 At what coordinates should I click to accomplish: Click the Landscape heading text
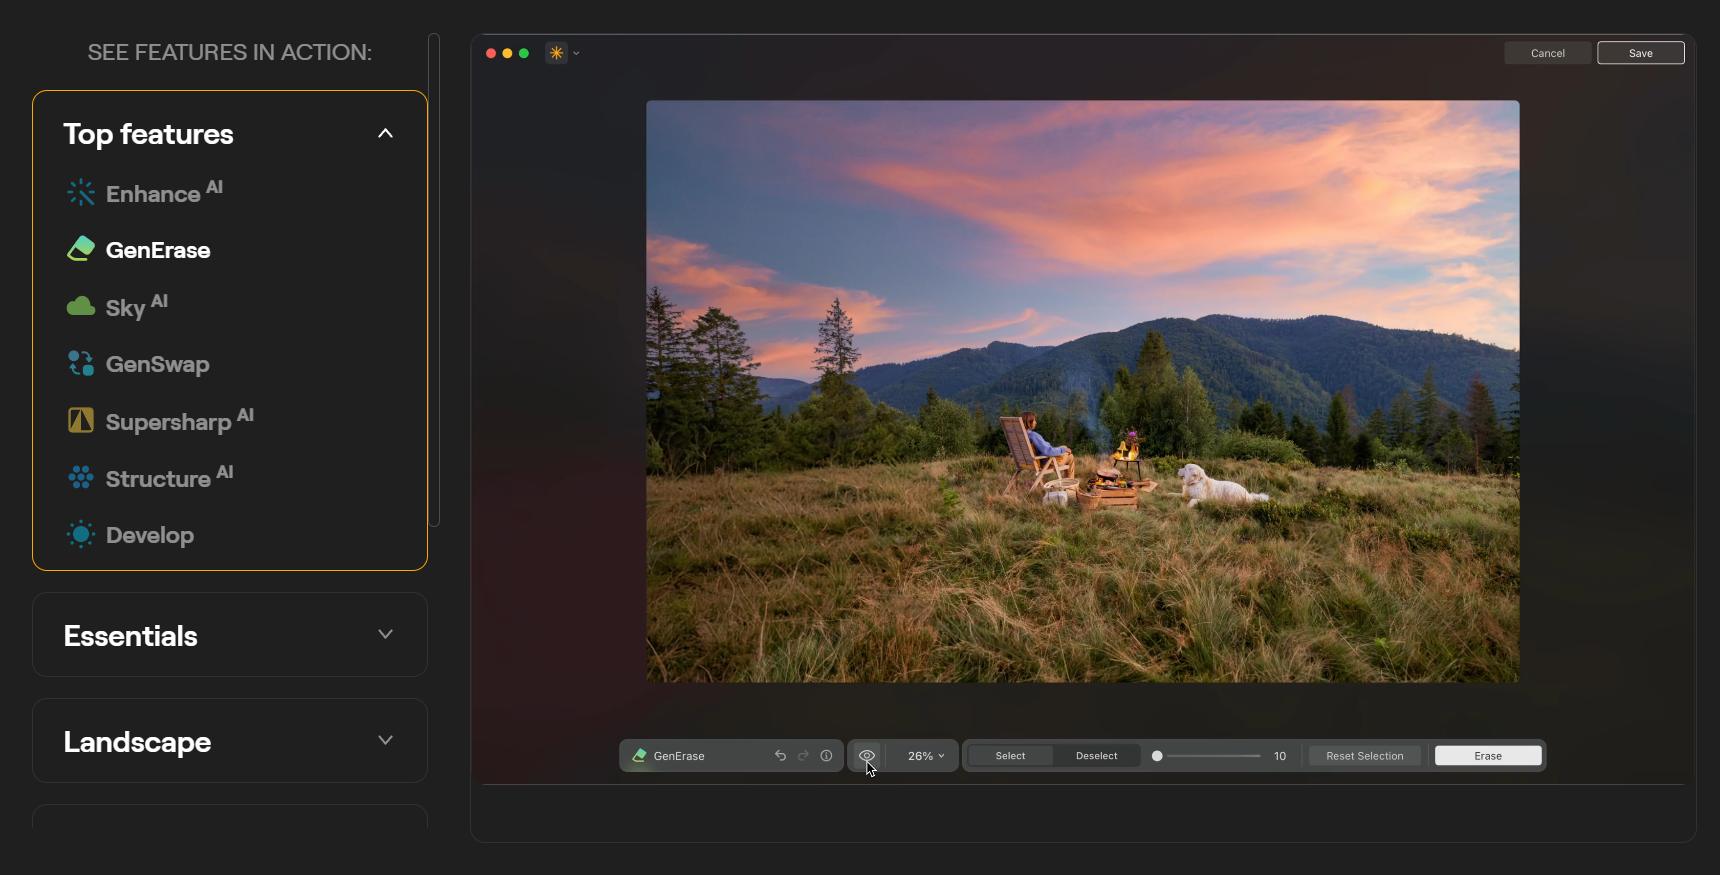click(137, 742)
